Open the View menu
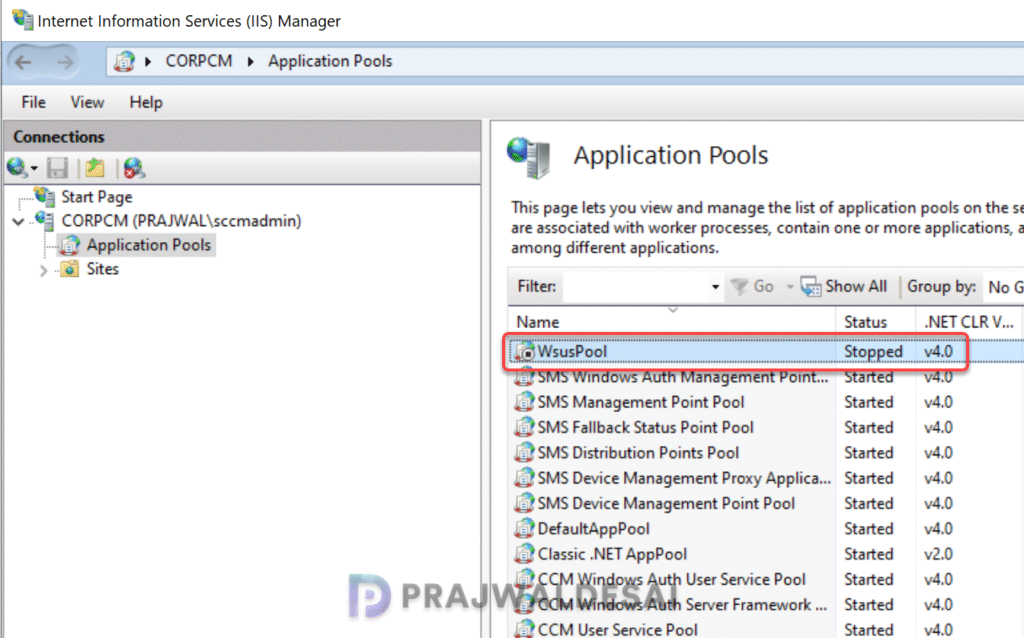 [x=87, y=103]
